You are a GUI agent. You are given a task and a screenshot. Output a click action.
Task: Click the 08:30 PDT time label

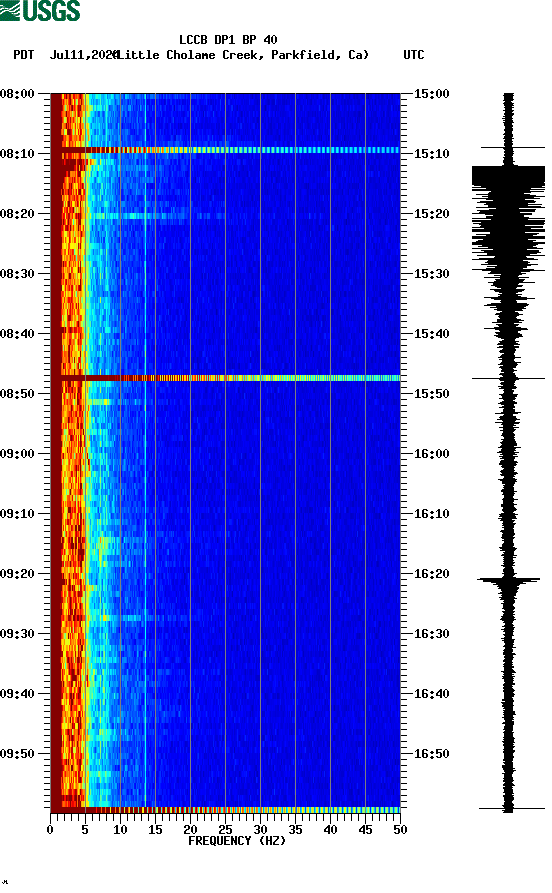click(x=17, y=273)
